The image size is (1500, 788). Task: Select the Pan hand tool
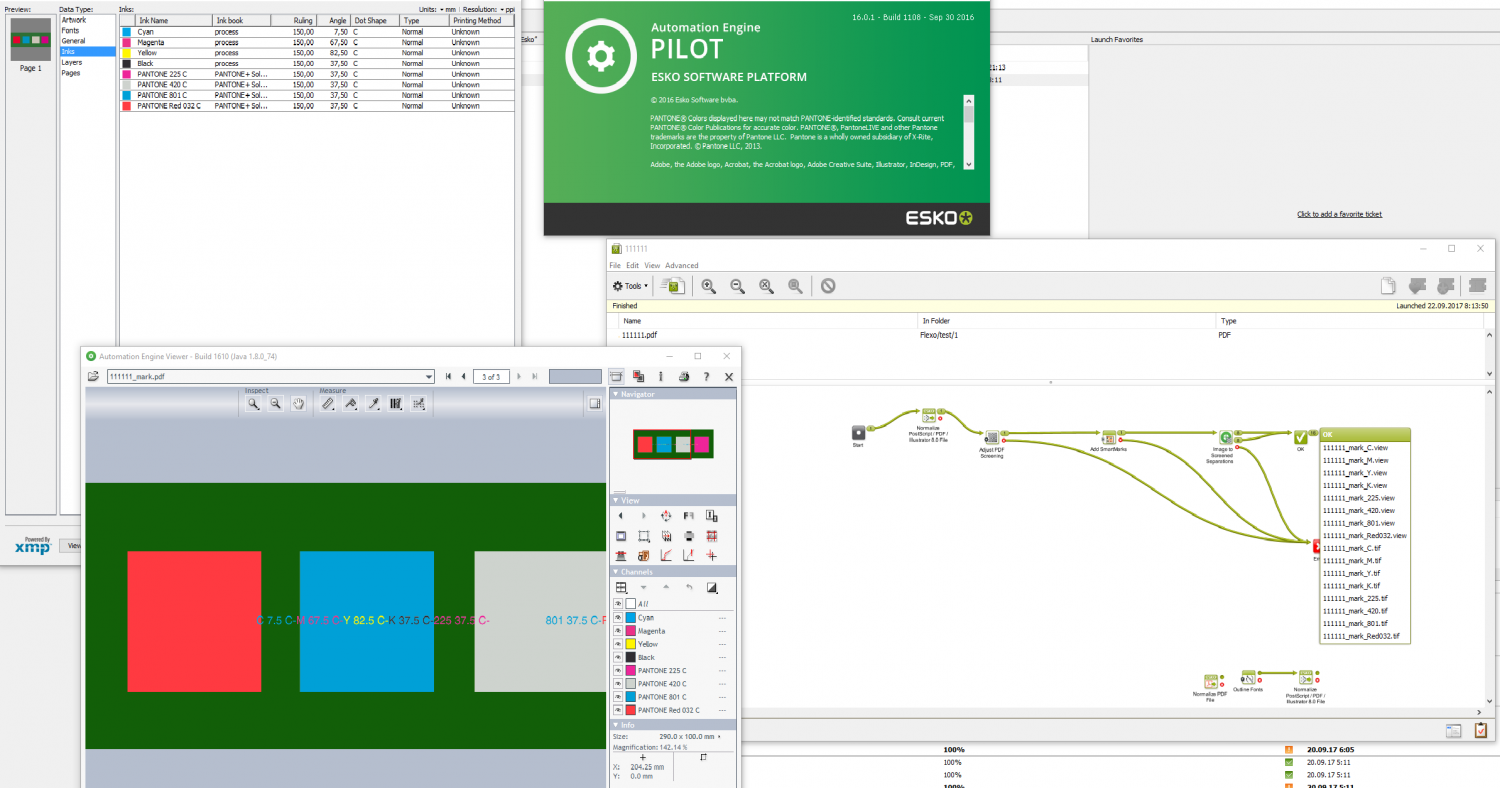[x=297, y=404]
